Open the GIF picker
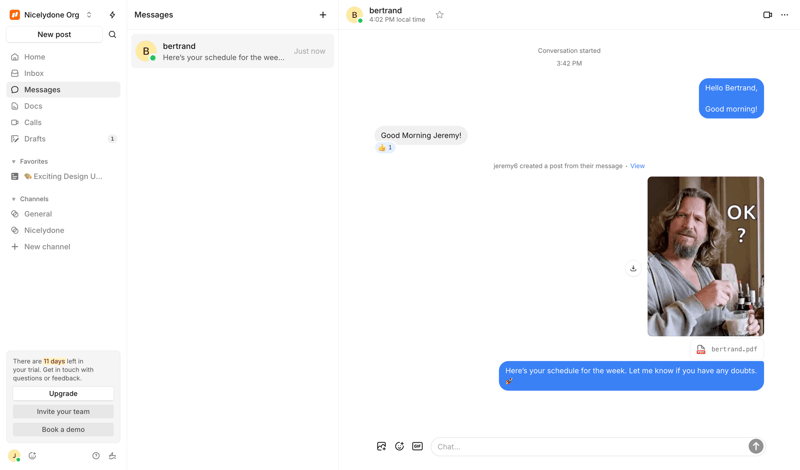Screen dimensions: 800x470 pyautogui.click(x=417, y=447)
